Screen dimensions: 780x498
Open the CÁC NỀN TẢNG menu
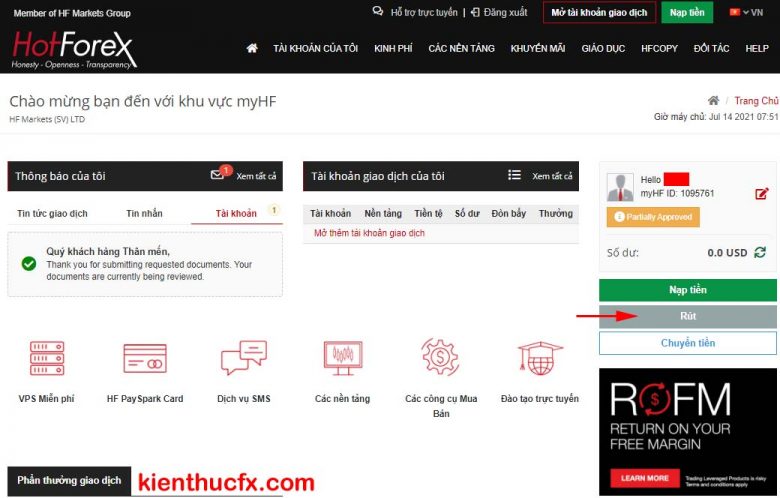[462, 48]
